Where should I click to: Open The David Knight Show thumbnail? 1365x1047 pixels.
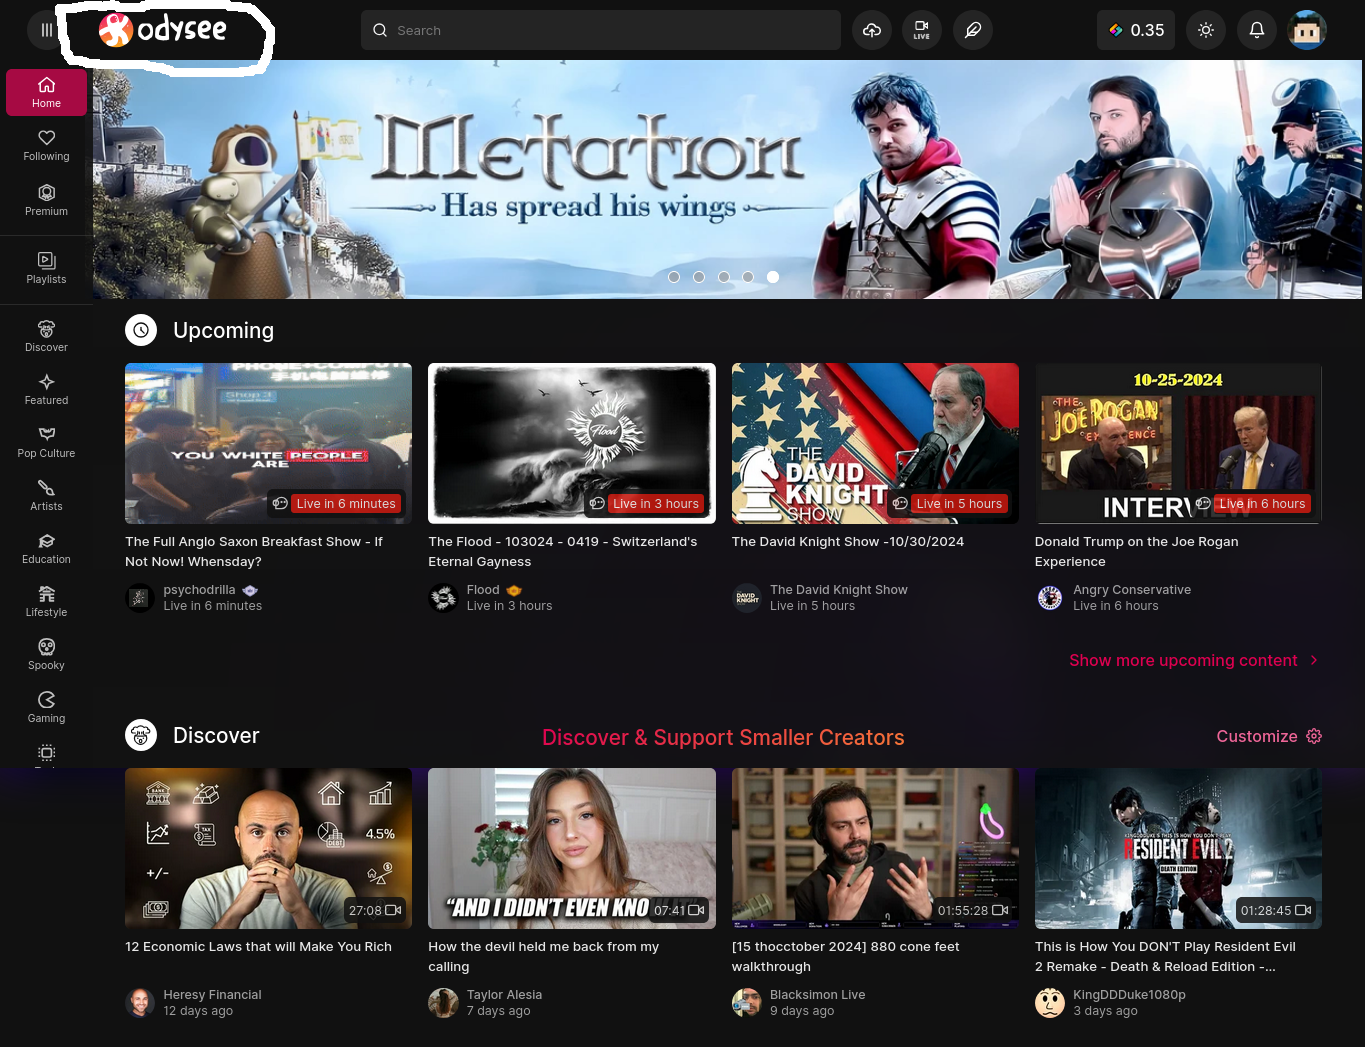click(x=875, y=443)
